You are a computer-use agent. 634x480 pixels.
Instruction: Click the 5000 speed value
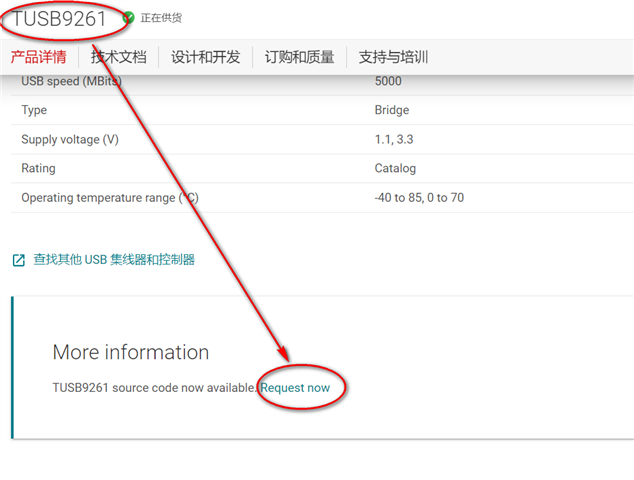[x=388, y=81]
